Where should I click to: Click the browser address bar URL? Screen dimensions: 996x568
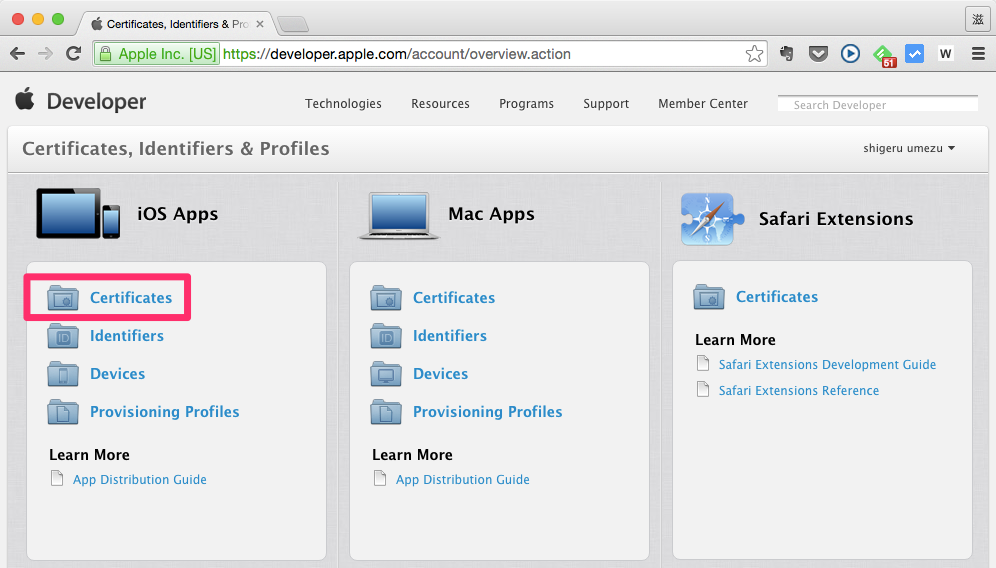click(x=397, y=54)
